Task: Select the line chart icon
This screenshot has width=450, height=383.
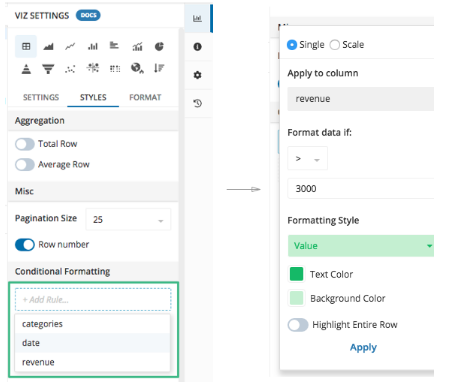Action: (70, 46)
